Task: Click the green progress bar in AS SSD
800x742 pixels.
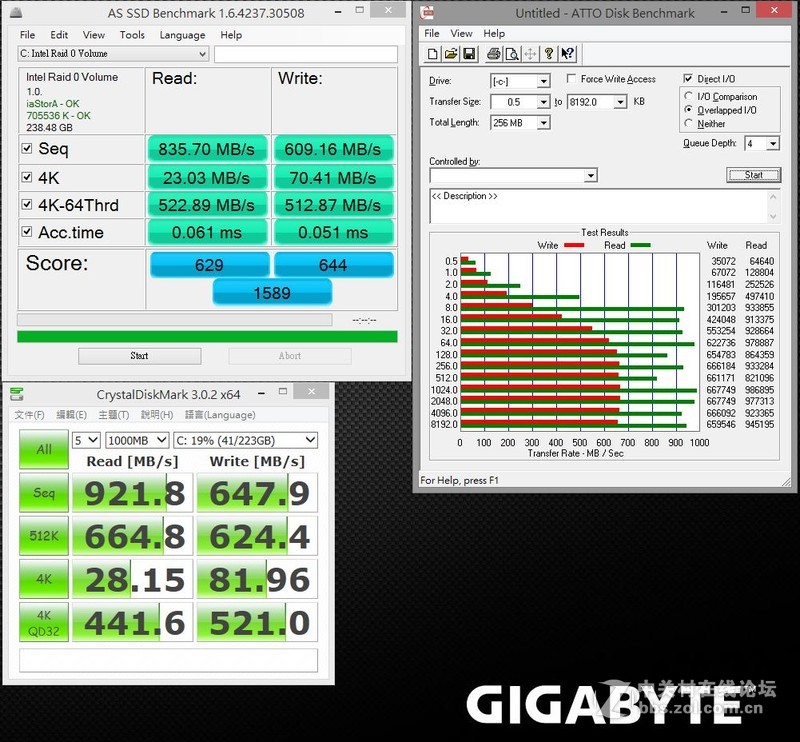Action: (x=207, y=336)
